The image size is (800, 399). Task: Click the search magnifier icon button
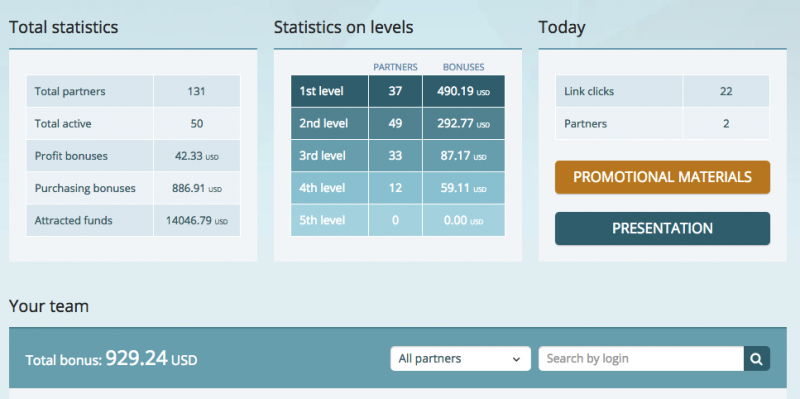757,359
